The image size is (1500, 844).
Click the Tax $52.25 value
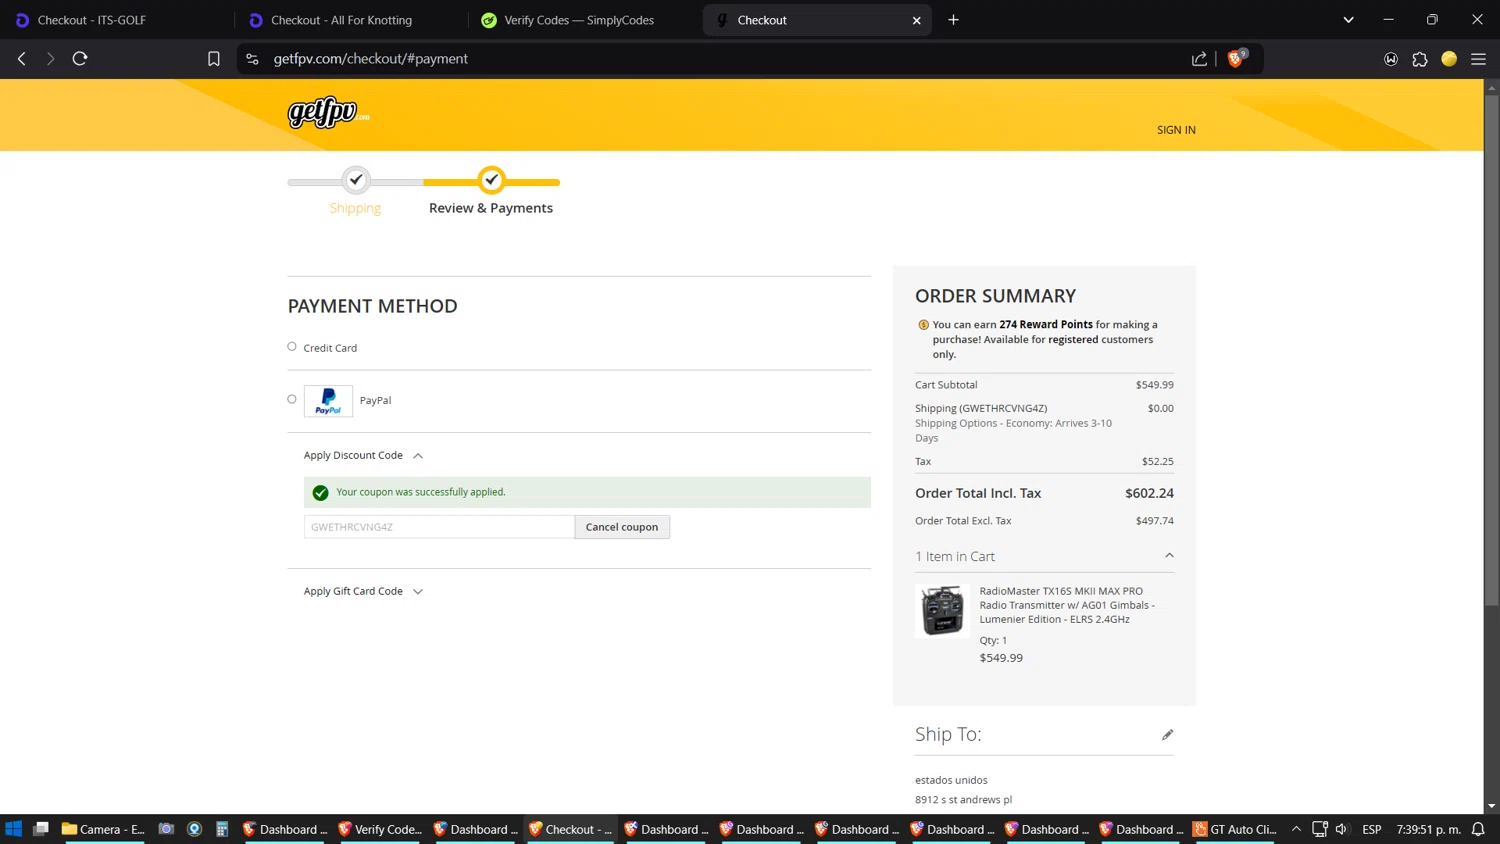click(1158, 462)
